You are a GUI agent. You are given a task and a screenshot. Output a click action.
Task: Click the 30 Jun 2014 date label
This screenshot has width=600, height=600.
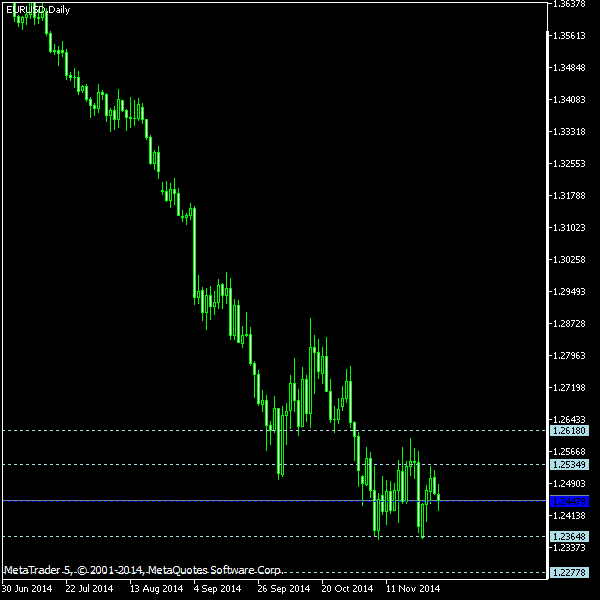click(x=27, y=589)
